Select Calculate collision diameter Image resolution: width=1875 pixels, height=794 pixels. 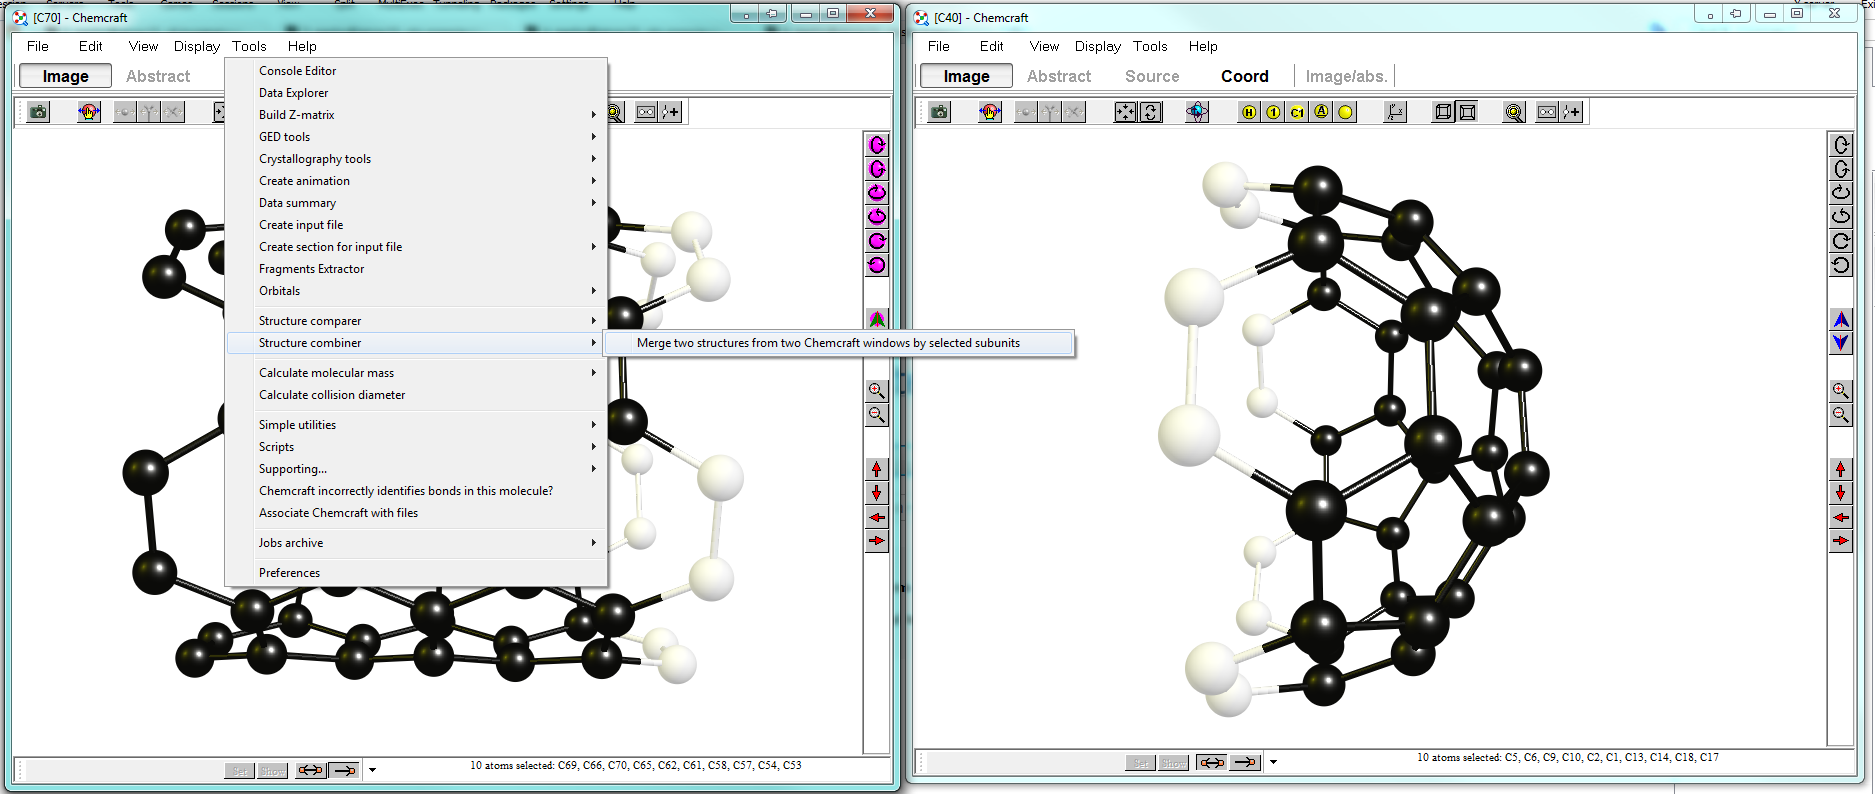pos(416,395)
